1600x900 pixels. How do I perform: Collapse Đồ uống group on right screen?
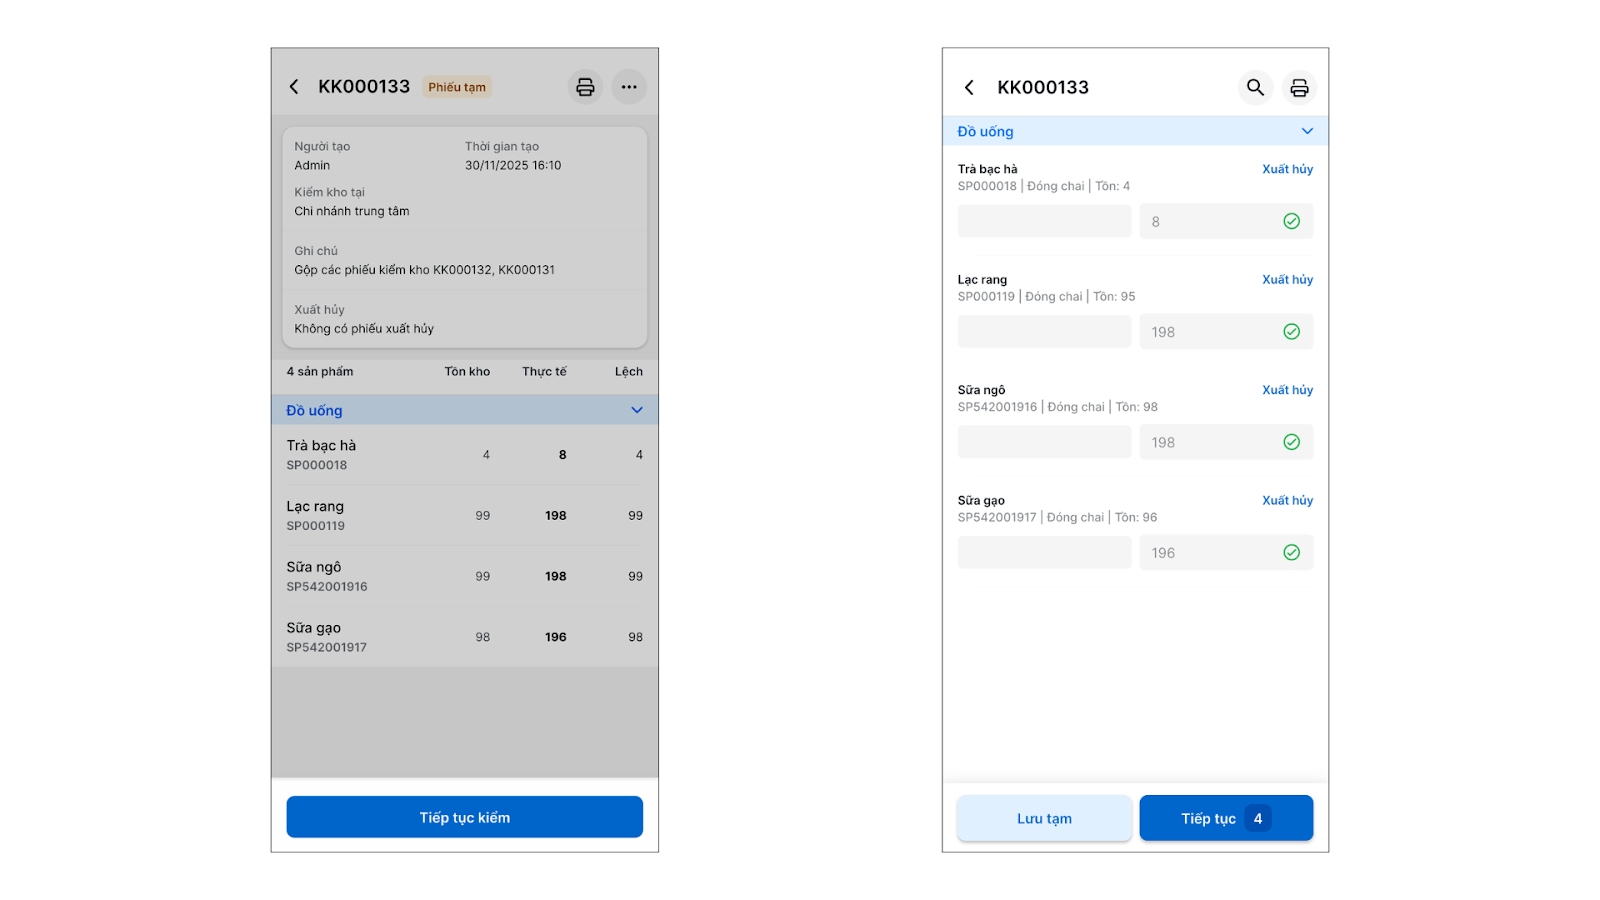pos(1307,131)
